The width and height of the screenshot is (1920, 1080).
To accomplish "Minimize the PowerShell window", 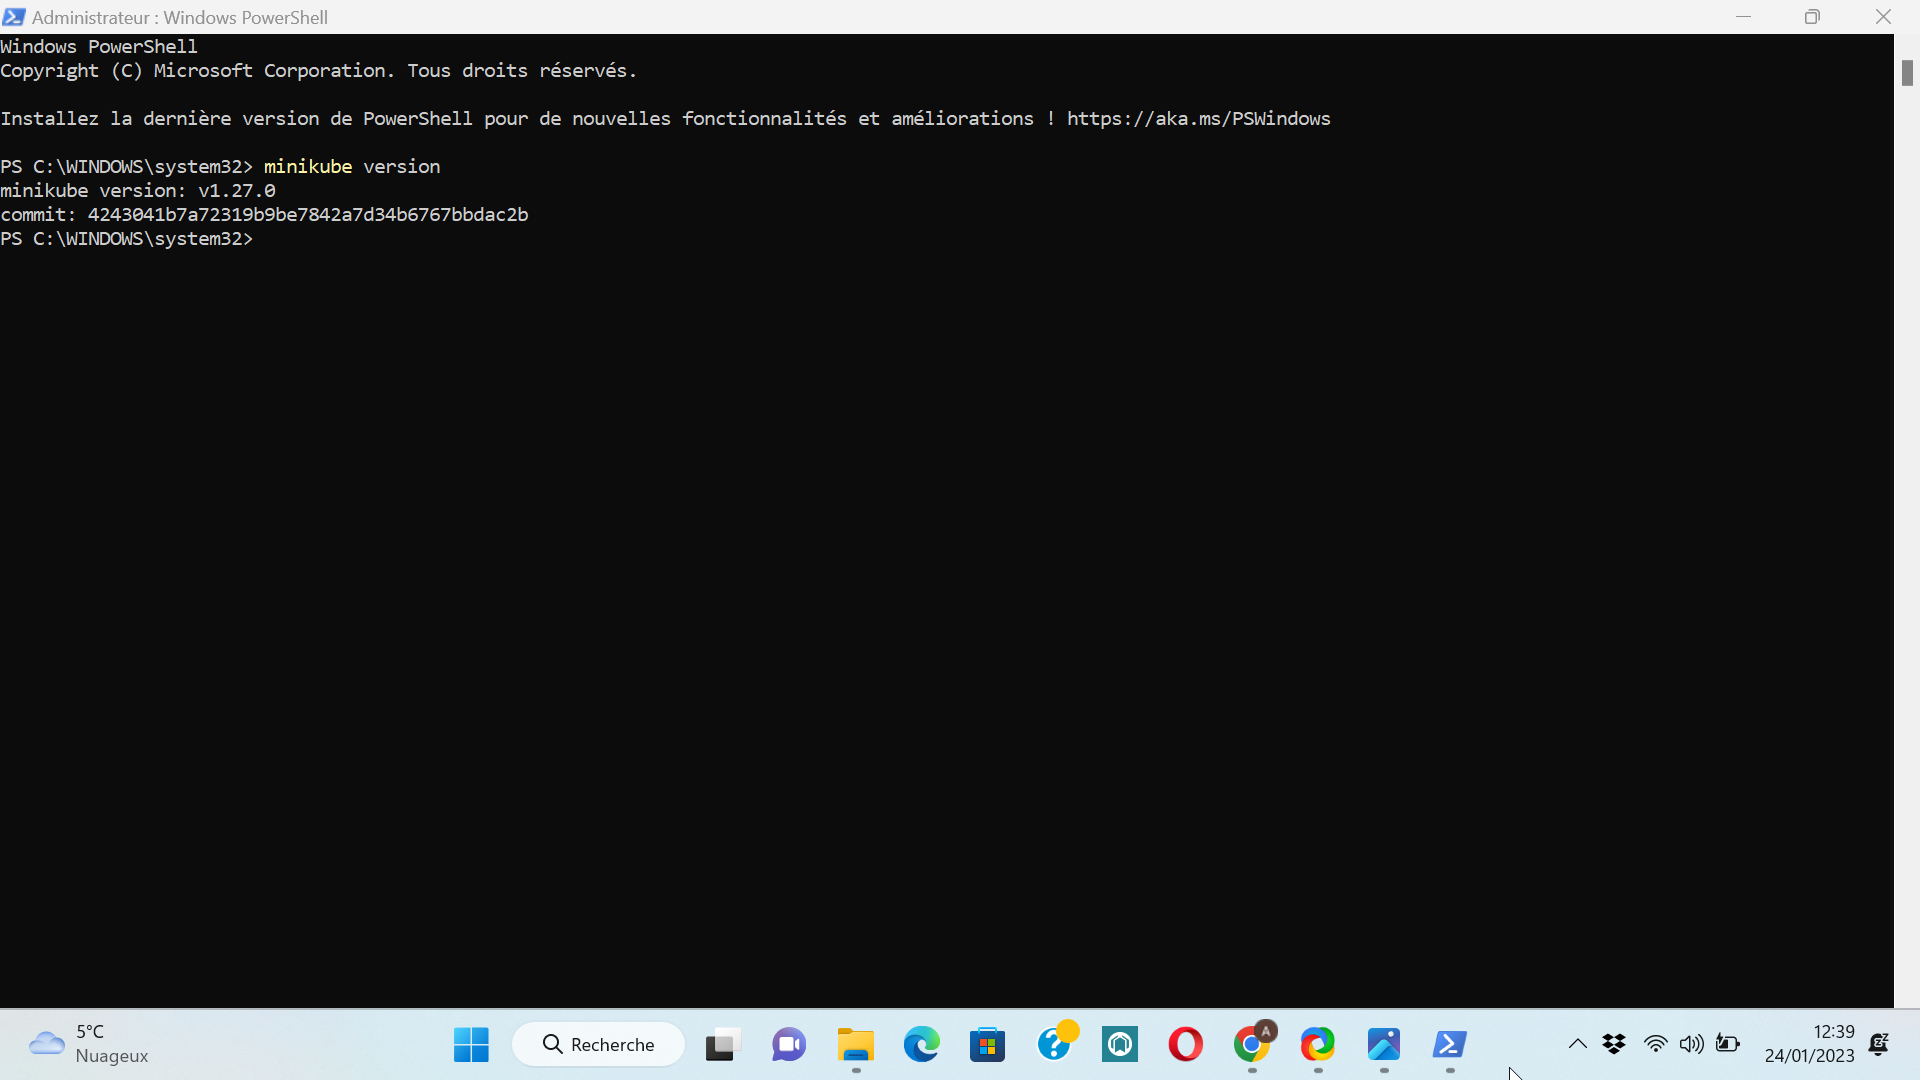I will [1743, 17].
